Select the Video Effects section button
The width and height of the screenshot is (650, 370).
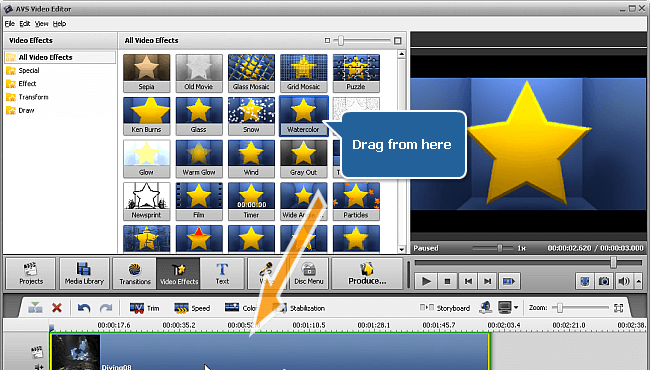point(179,273)
